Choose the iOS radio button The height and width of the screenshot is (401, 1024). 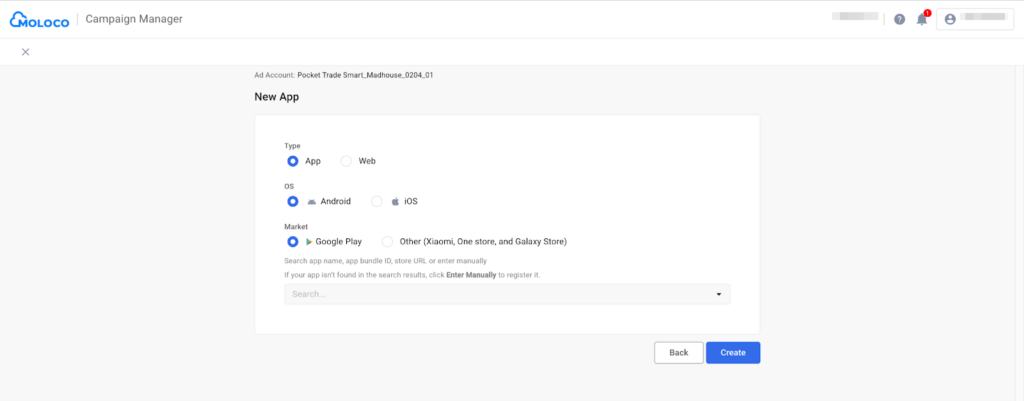tap(377, 201)
